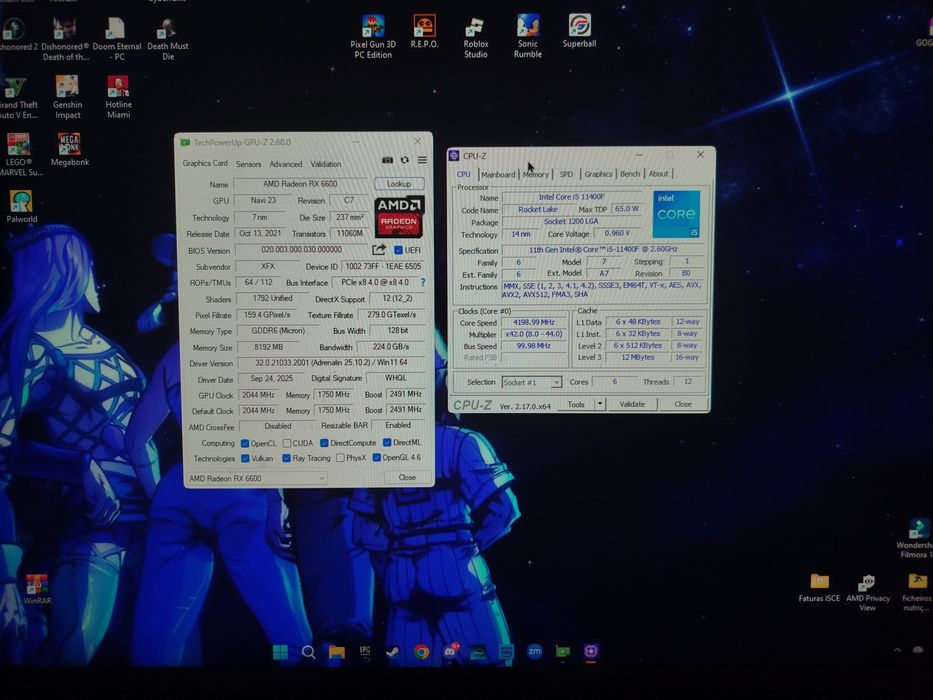This screenshot has height=700, width=933.
Task: Expand the Tools dropdown arrow in CPU-Z
Action: (600, 404)
